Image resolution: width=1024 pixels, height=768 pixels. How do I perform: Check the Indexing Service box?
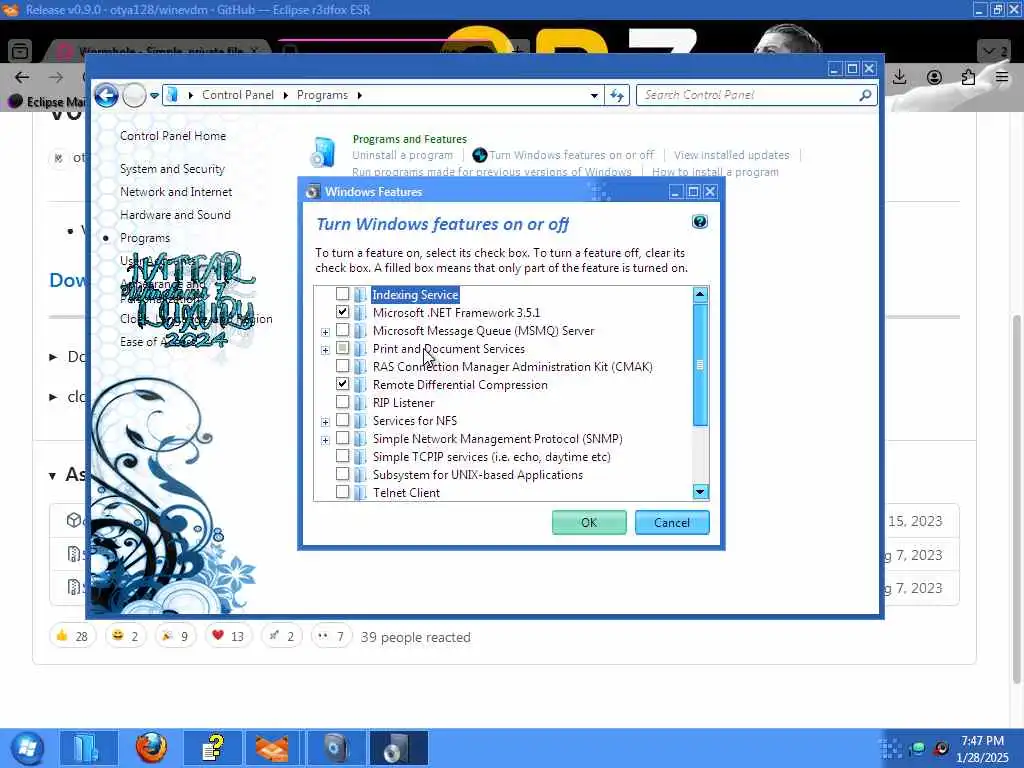click(x=342, y=294)
